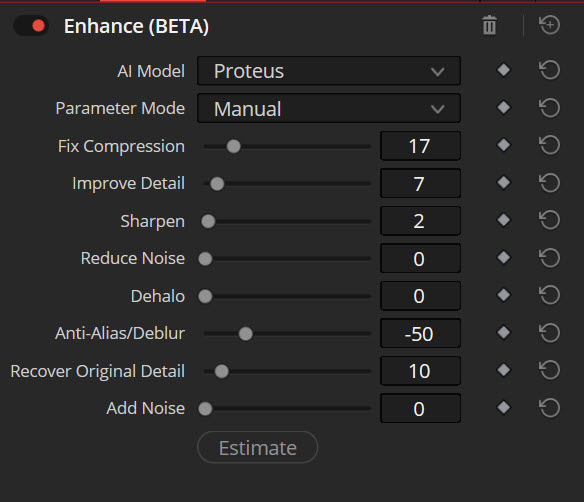Reset Parameter Mode to default
Viewport: 584px width, 502px height.
(x=549, y=108)
